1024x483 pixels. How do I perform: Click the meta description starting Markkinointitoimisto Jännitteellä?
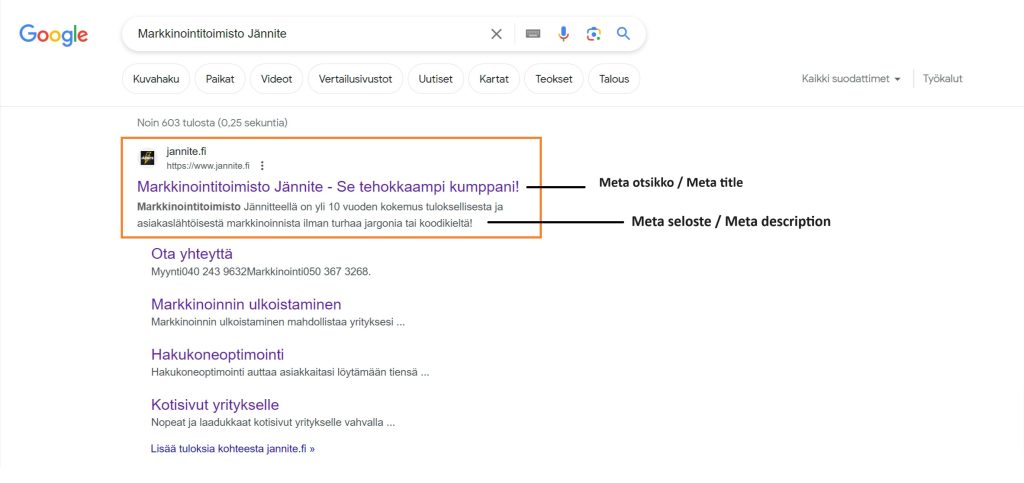click(320, 215)
